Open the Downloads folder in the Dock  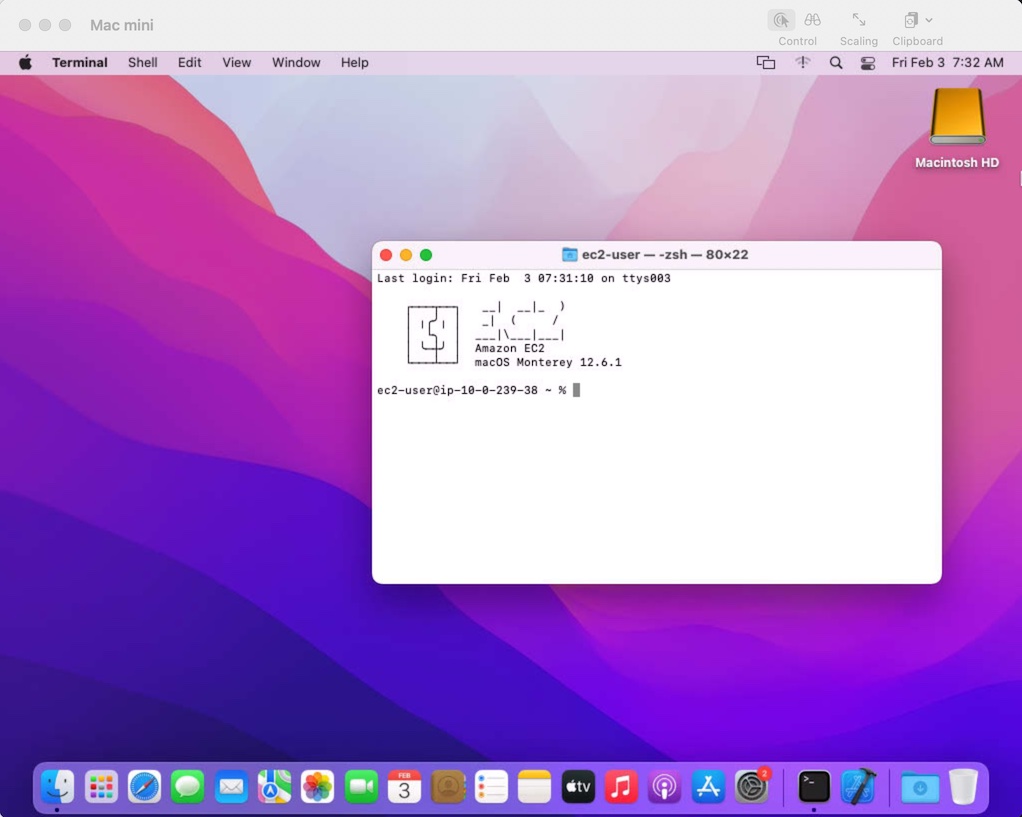tap(920, 786)
